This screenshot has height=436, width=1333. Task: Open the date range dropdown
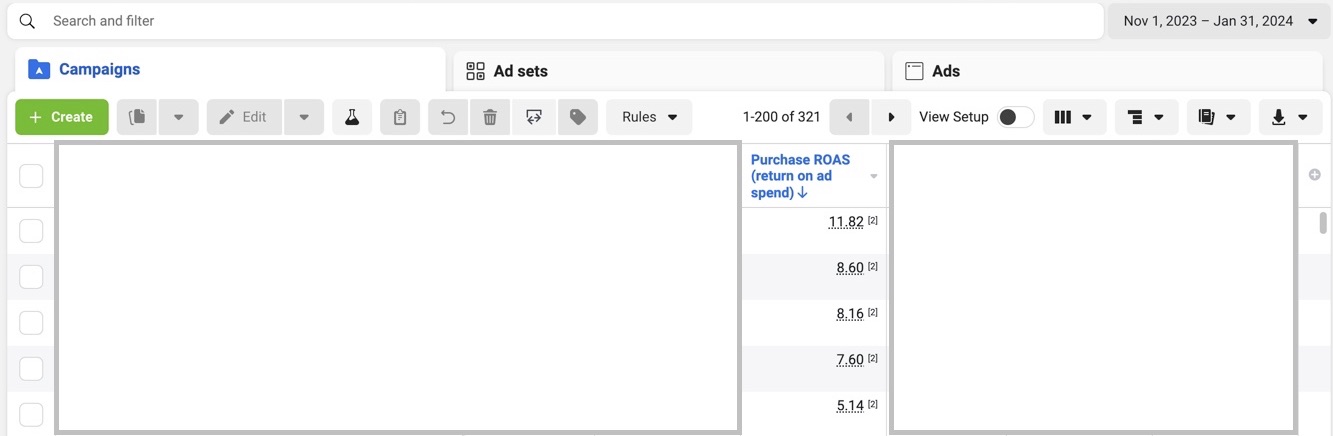coord(1220,21)
